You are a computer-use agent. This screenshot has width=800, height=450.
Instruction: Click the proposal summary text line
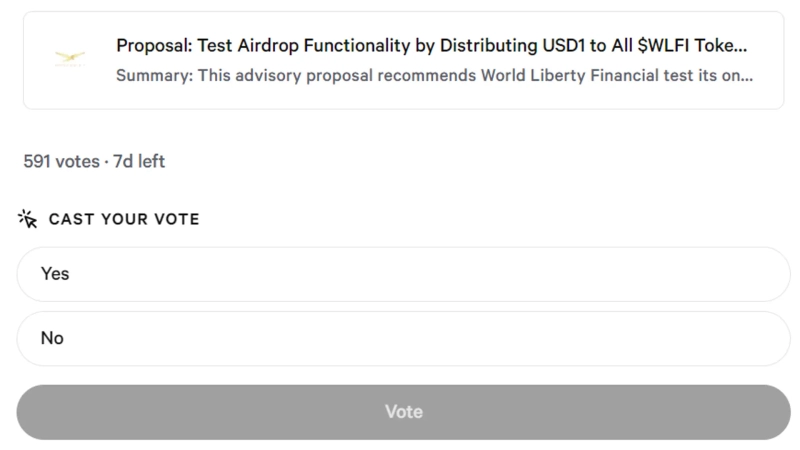[x=434, y=75]
